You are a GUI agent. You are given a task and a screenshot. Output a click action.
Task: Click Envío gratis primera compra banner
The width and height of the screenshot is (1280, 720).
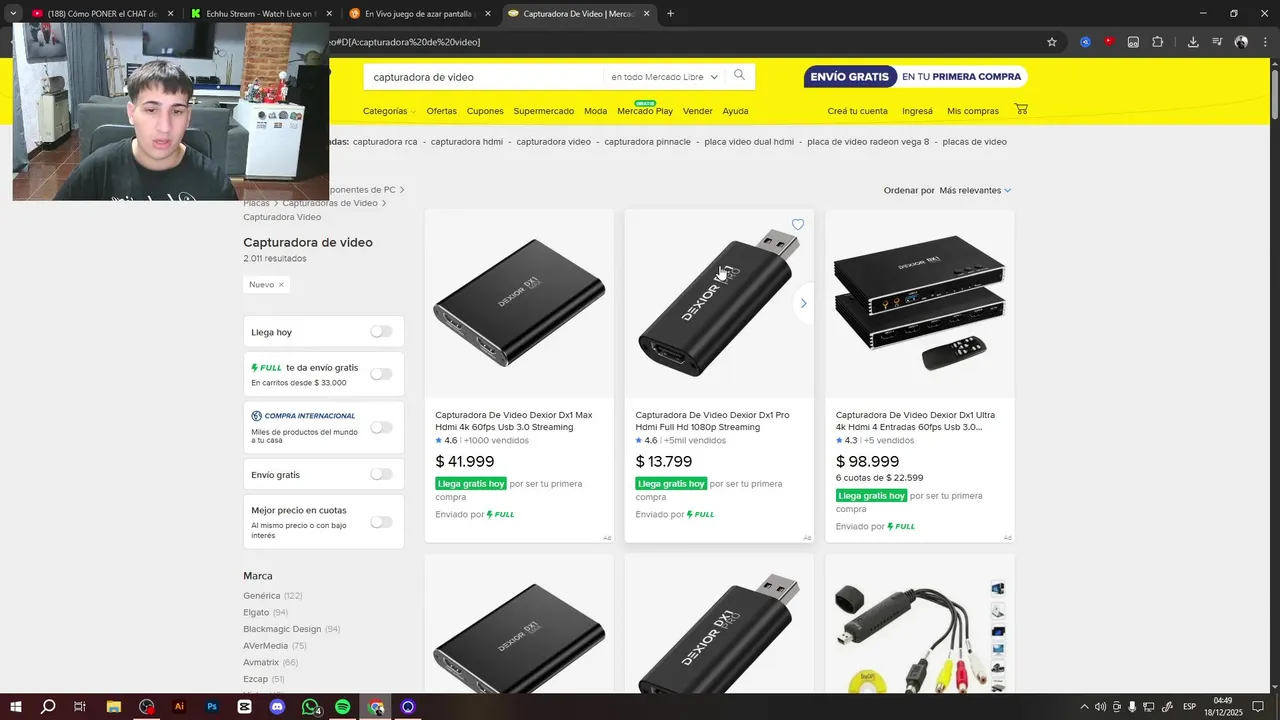pos(915,77)
